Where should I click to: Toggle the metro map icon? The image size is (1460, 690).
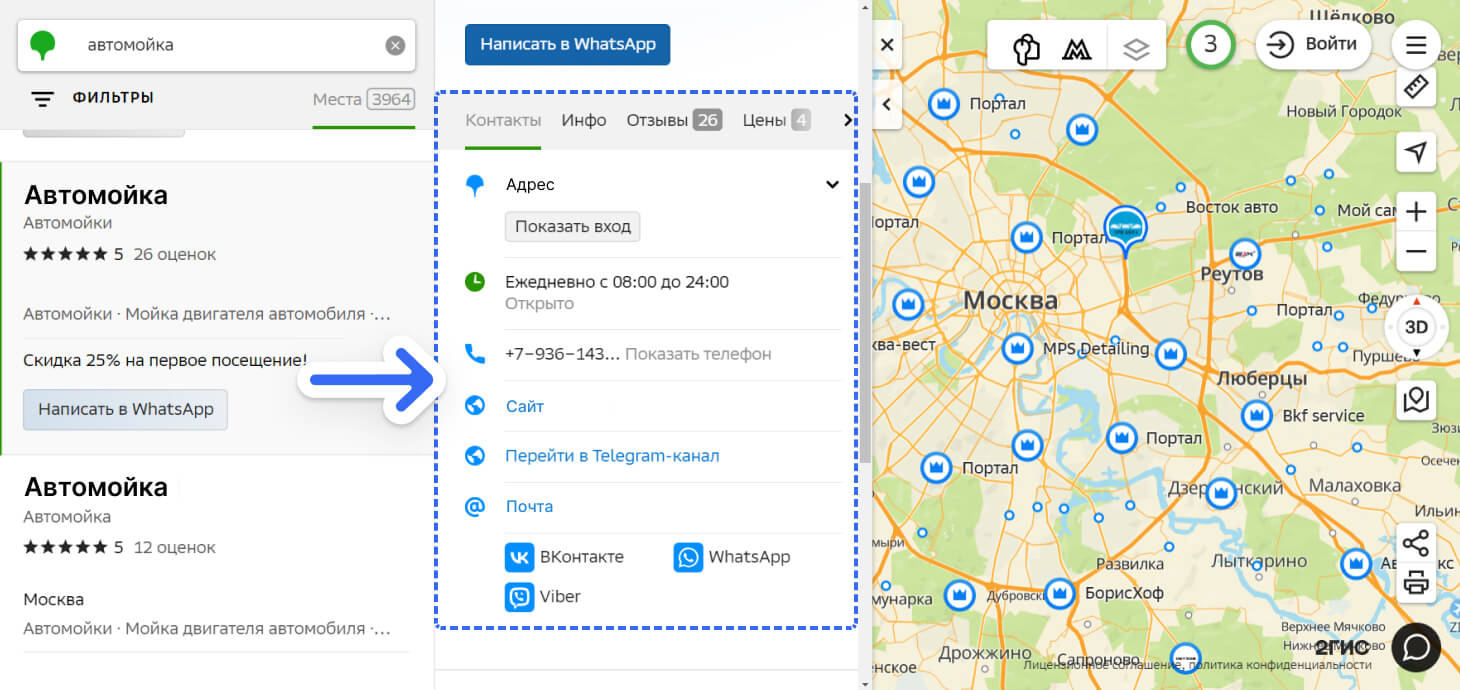pyautogui.click(x=1077, y=47)
